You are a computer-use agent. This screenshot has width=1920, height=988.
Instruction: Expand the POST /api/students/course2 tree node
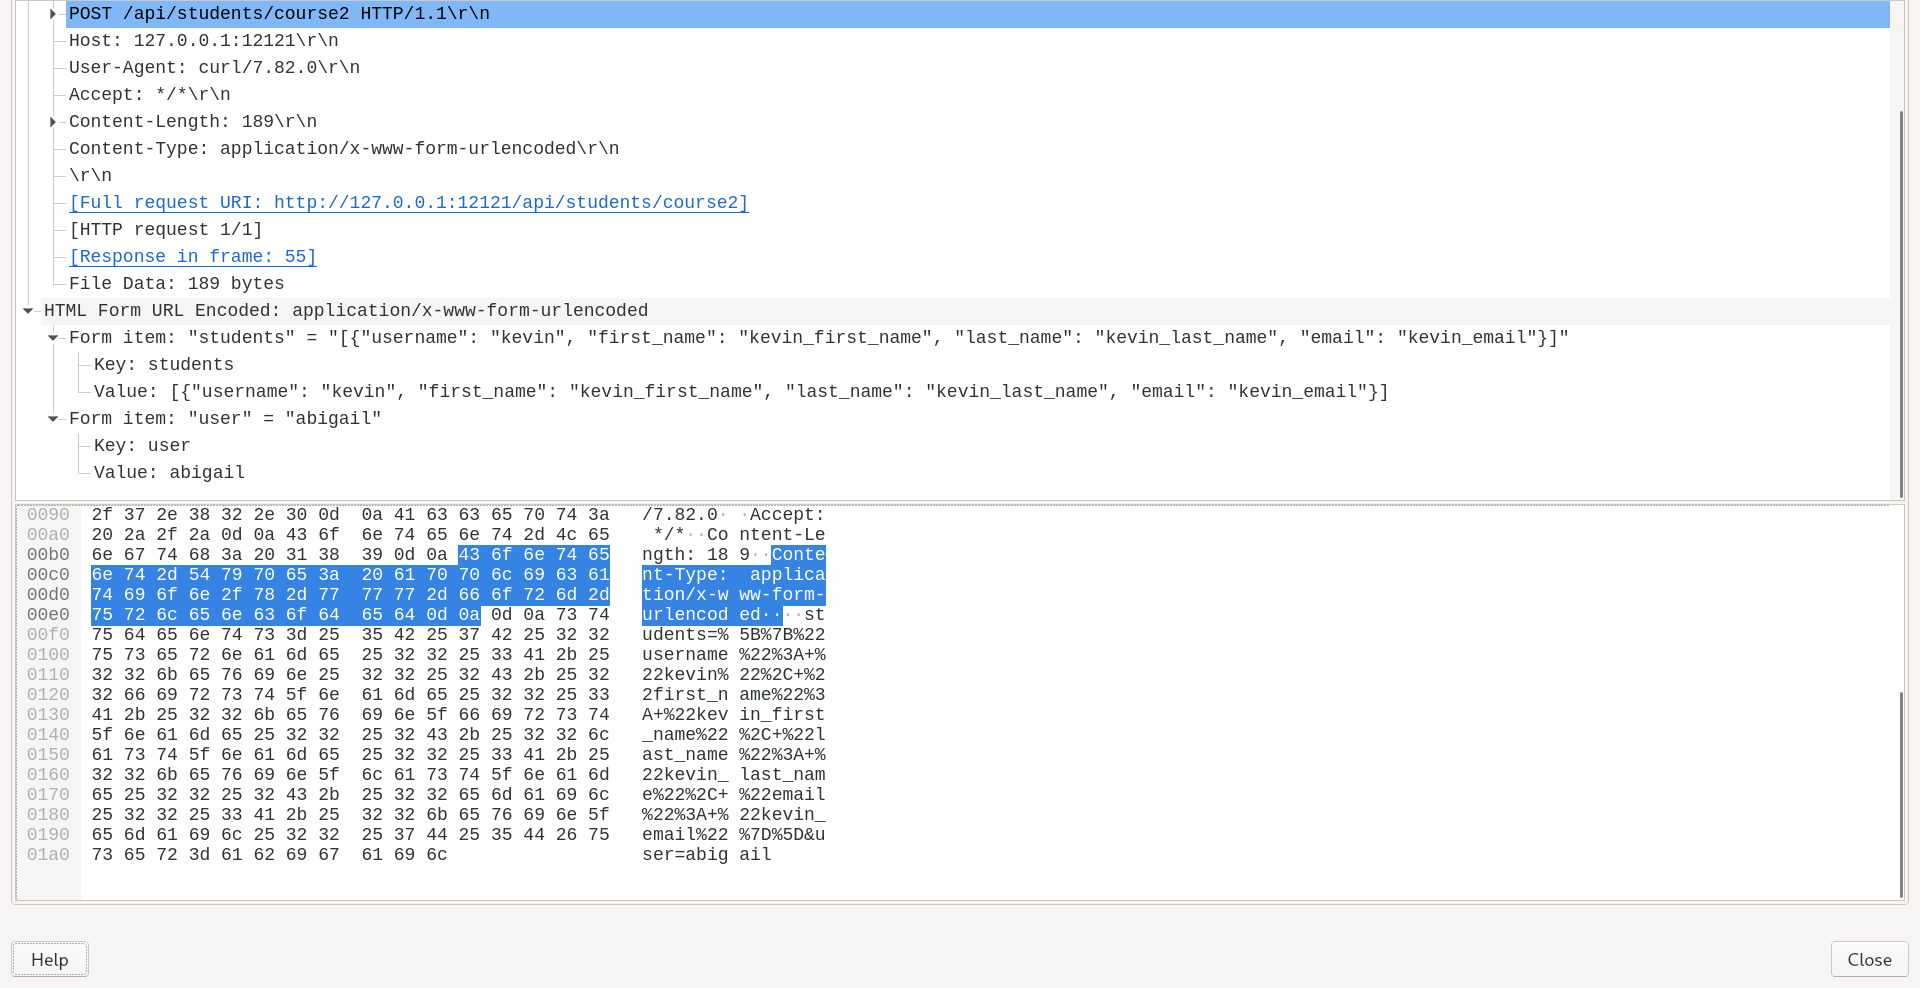click(51, 13)
